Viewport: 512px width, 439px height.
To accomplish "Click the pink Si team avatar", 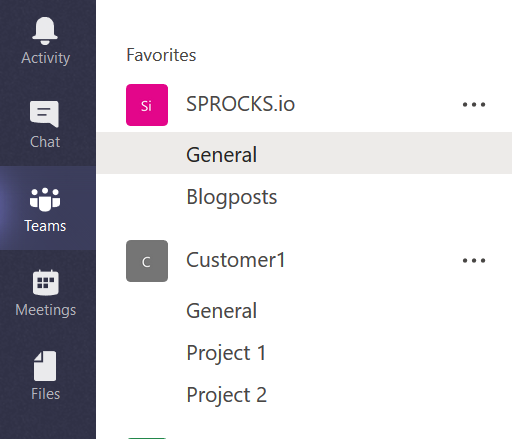I will 147,105.
